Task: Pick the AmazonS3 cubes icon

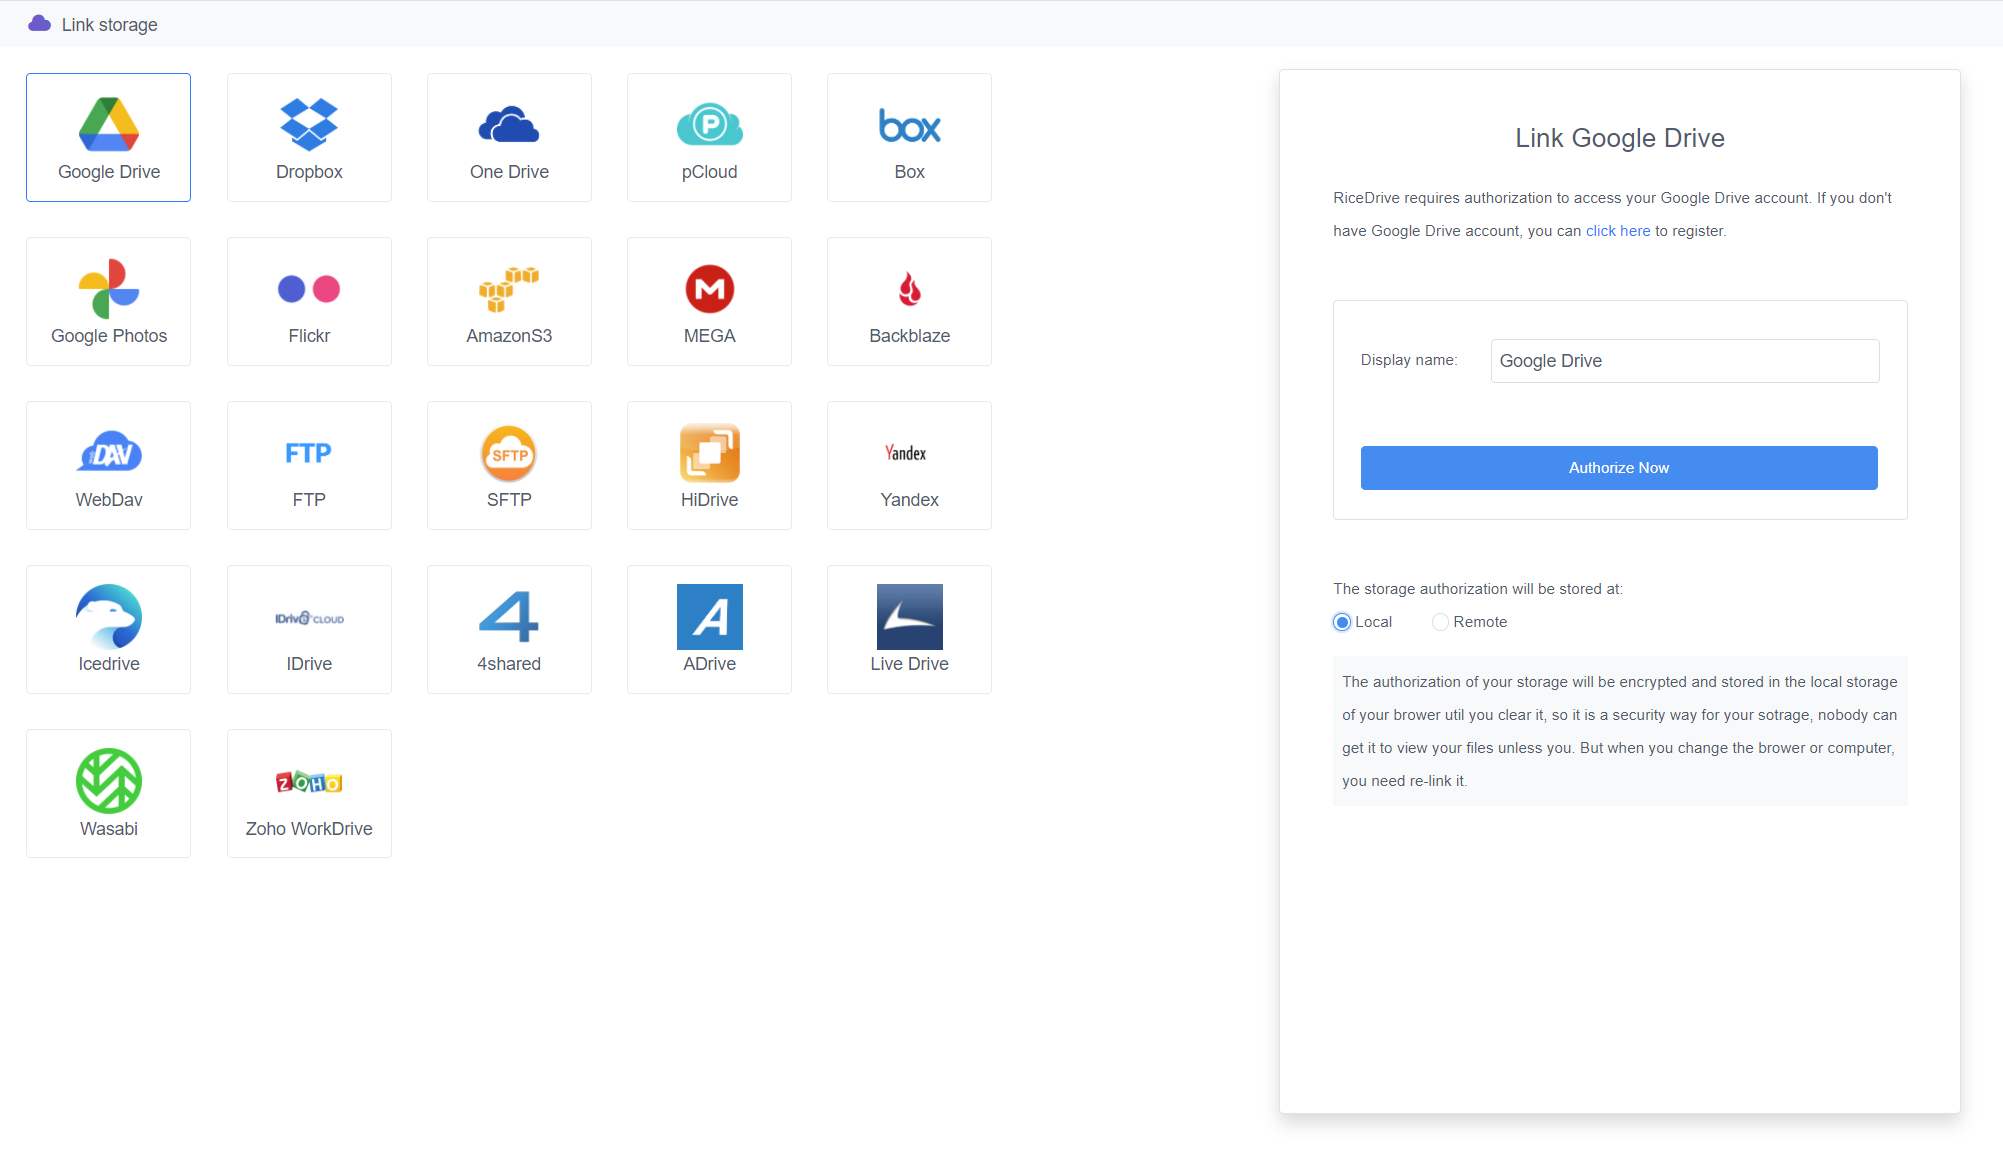Action: pyautogui.click(x=509, y=289)
